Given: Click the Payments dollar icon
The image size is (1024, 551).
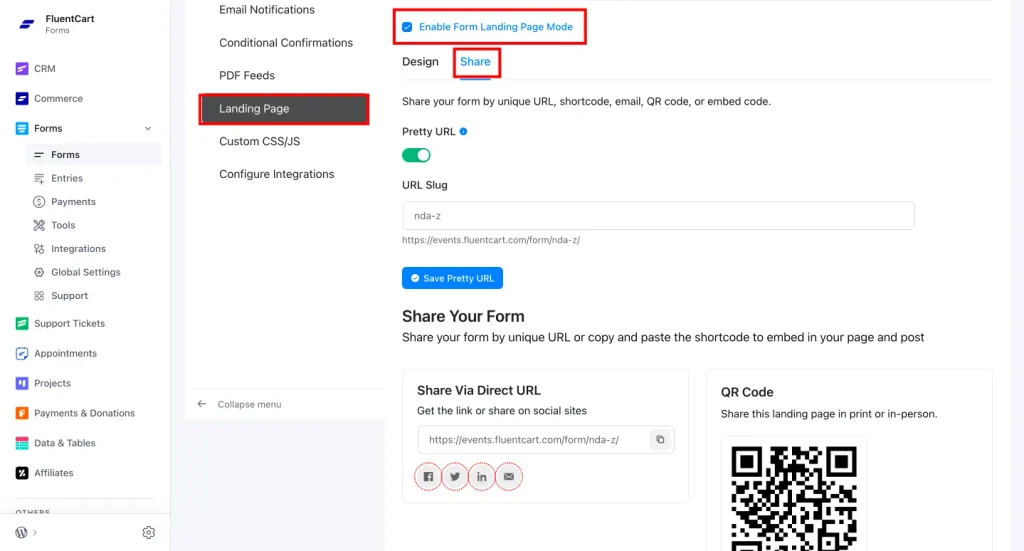Looking at the screenshot, I should [x=39, y=202].
